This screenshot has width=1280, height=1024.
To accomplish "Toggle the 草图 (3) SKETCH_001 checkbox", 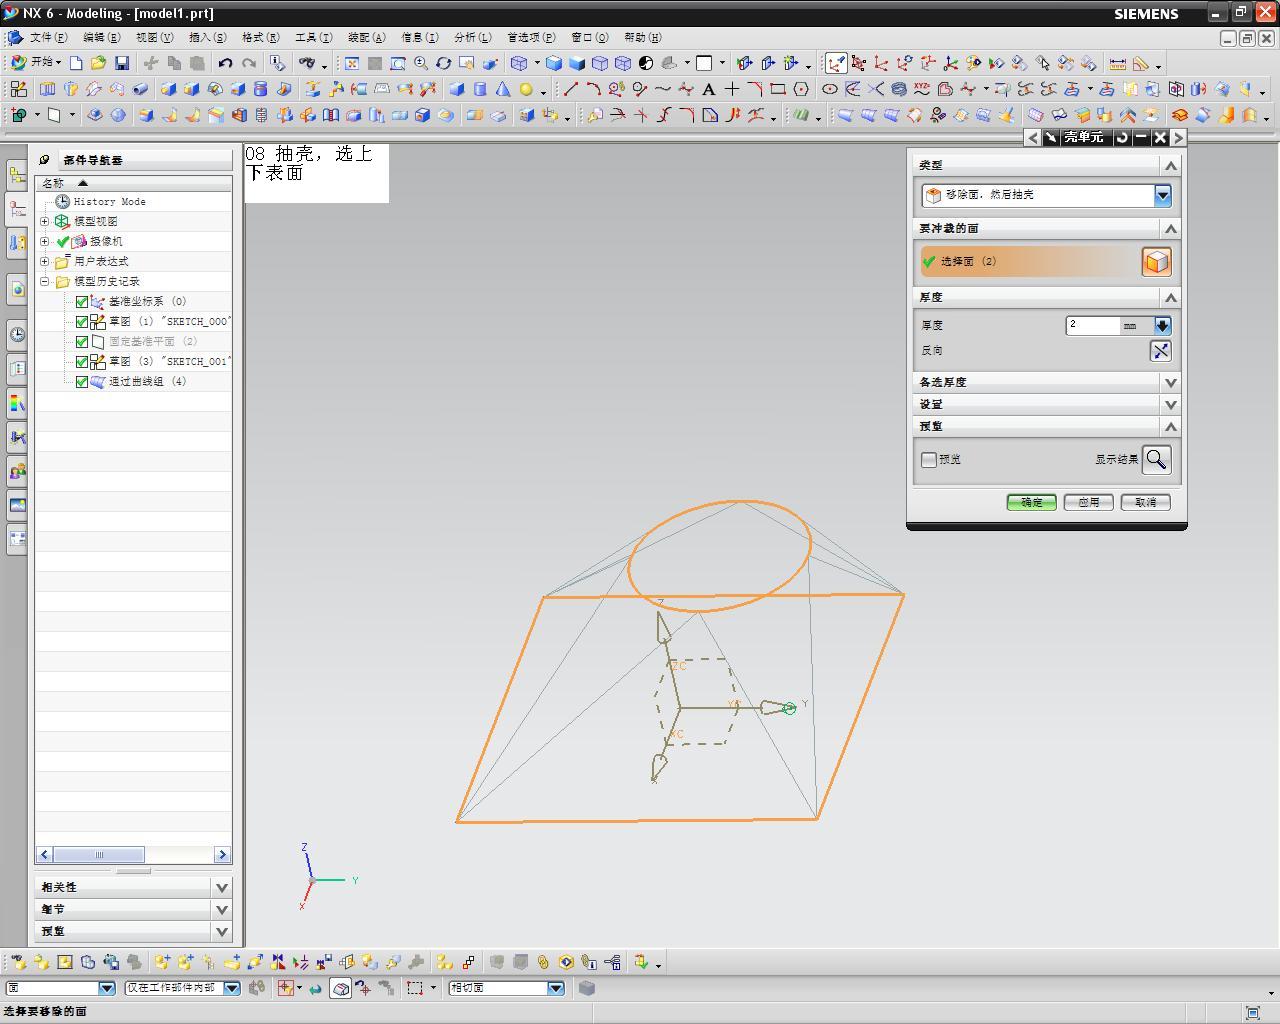I will [82, 361].
